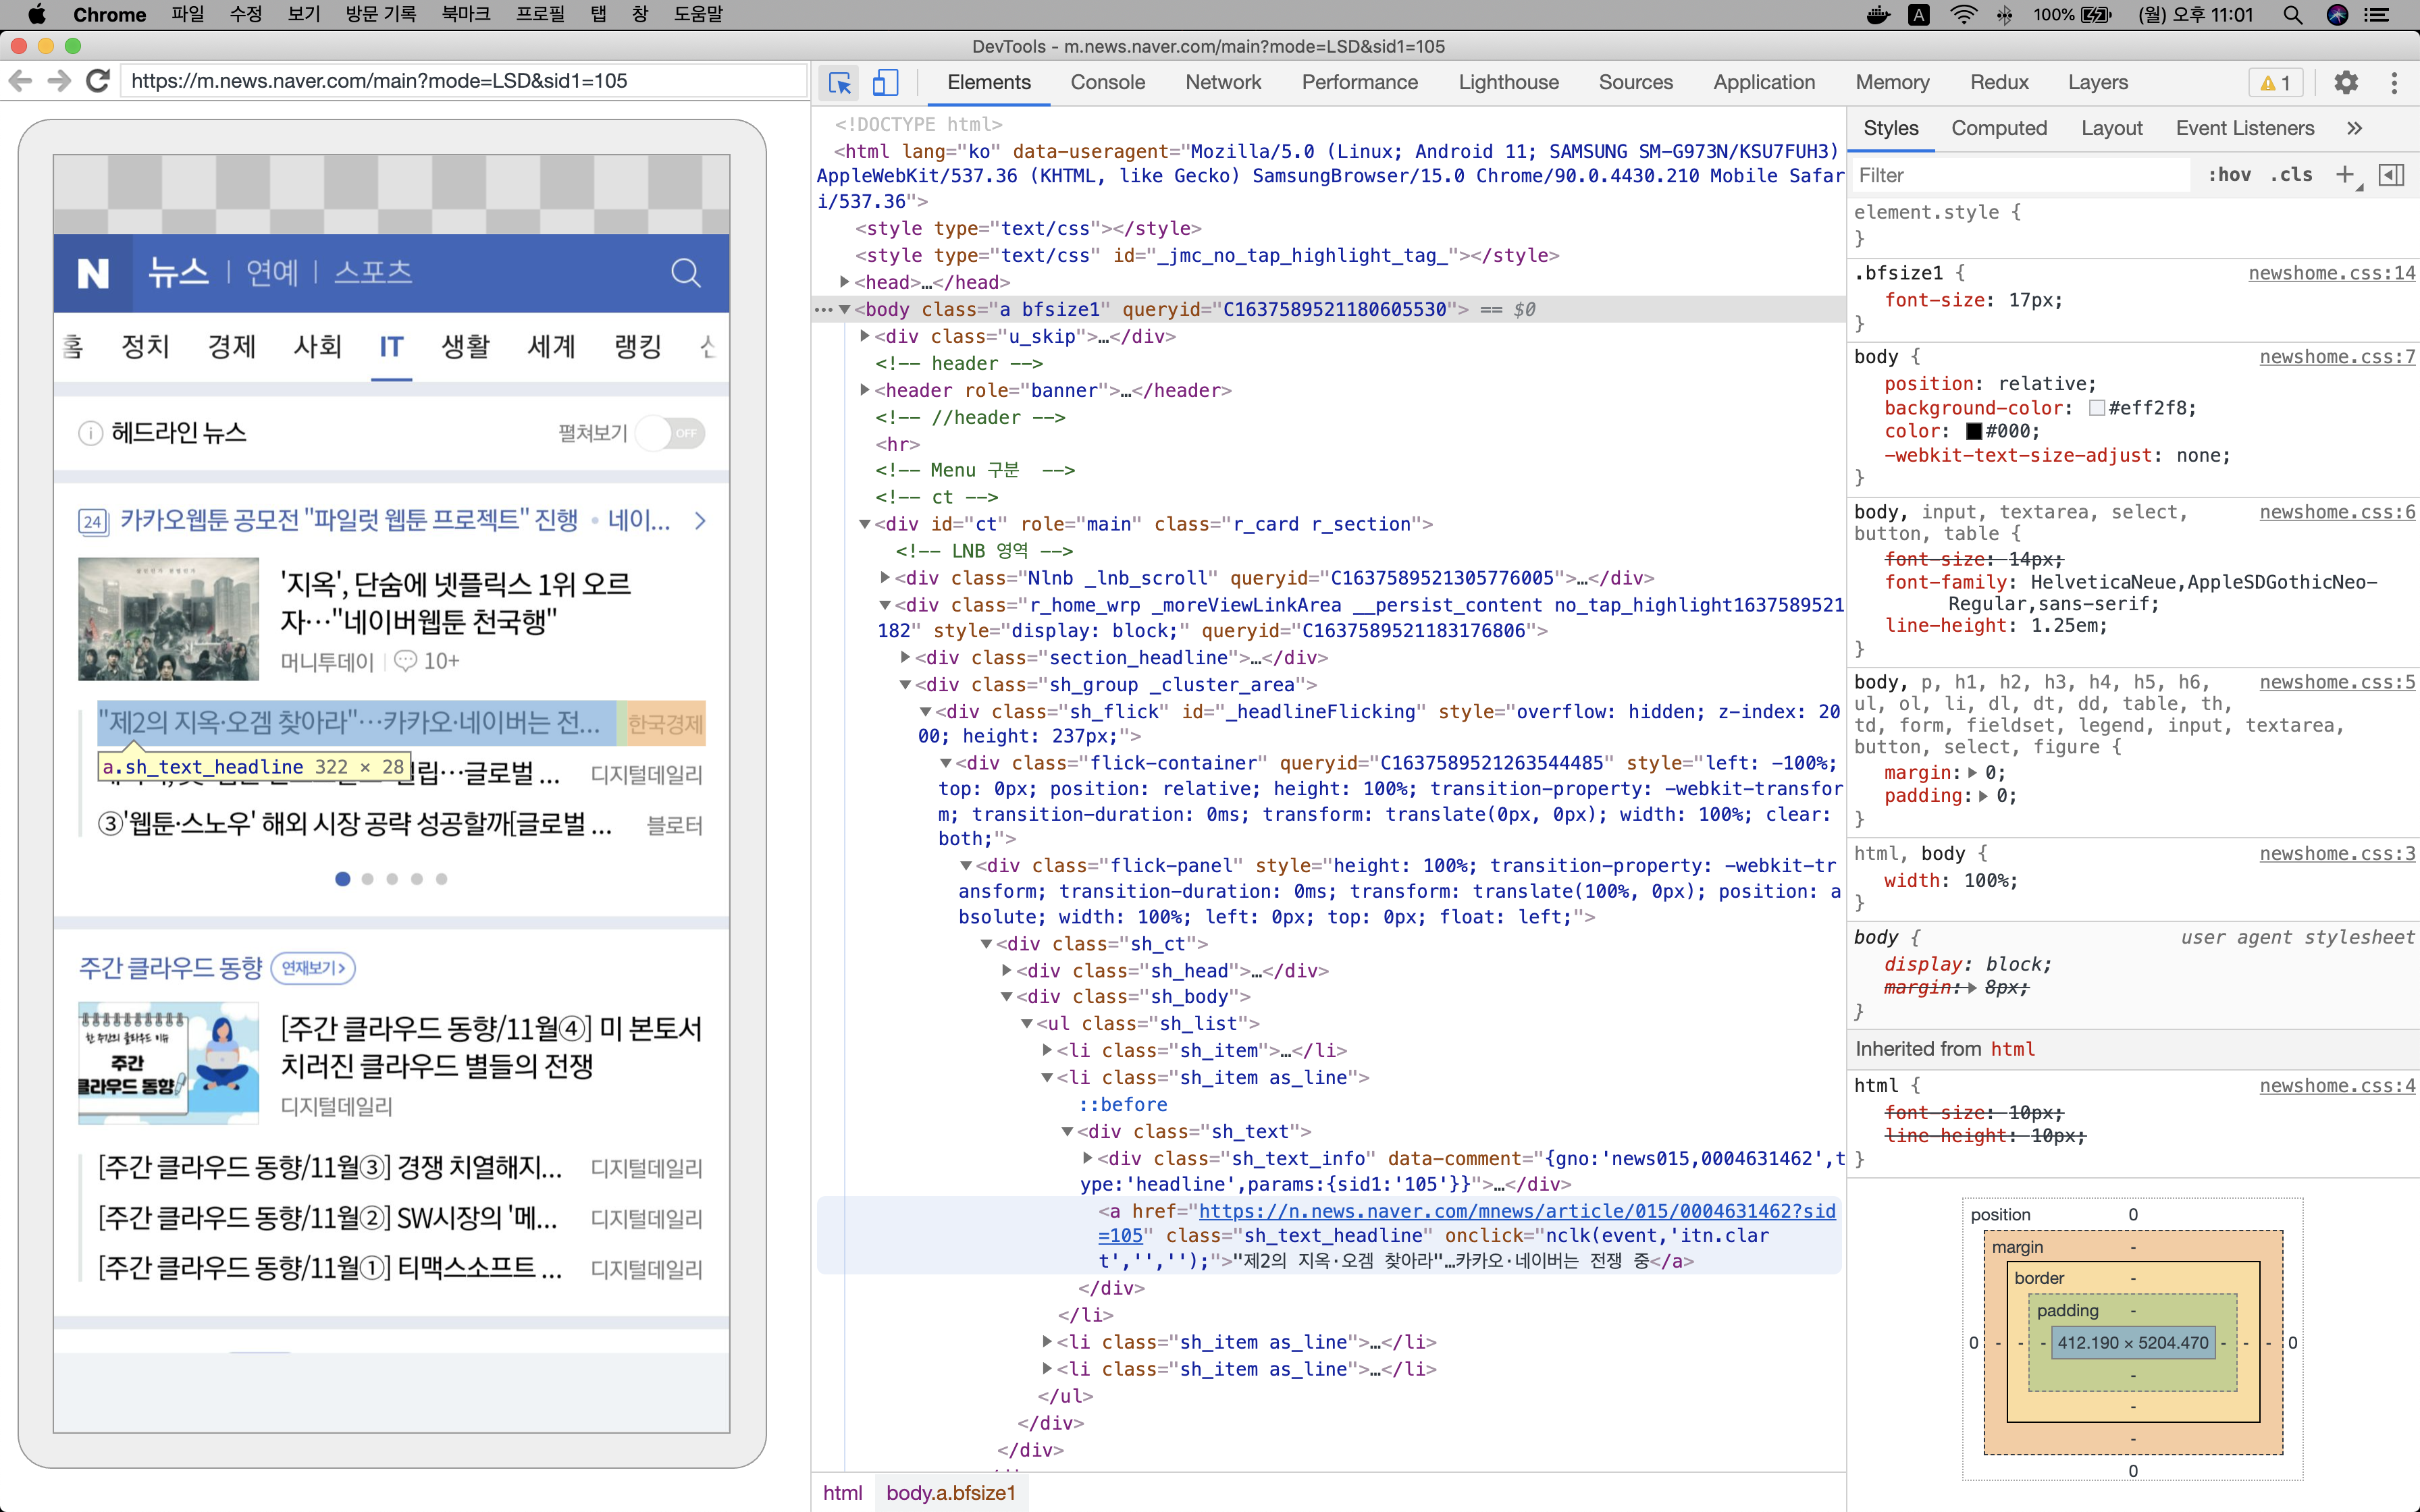Show more Styles pane tabs chevron

coord(2354,128)
